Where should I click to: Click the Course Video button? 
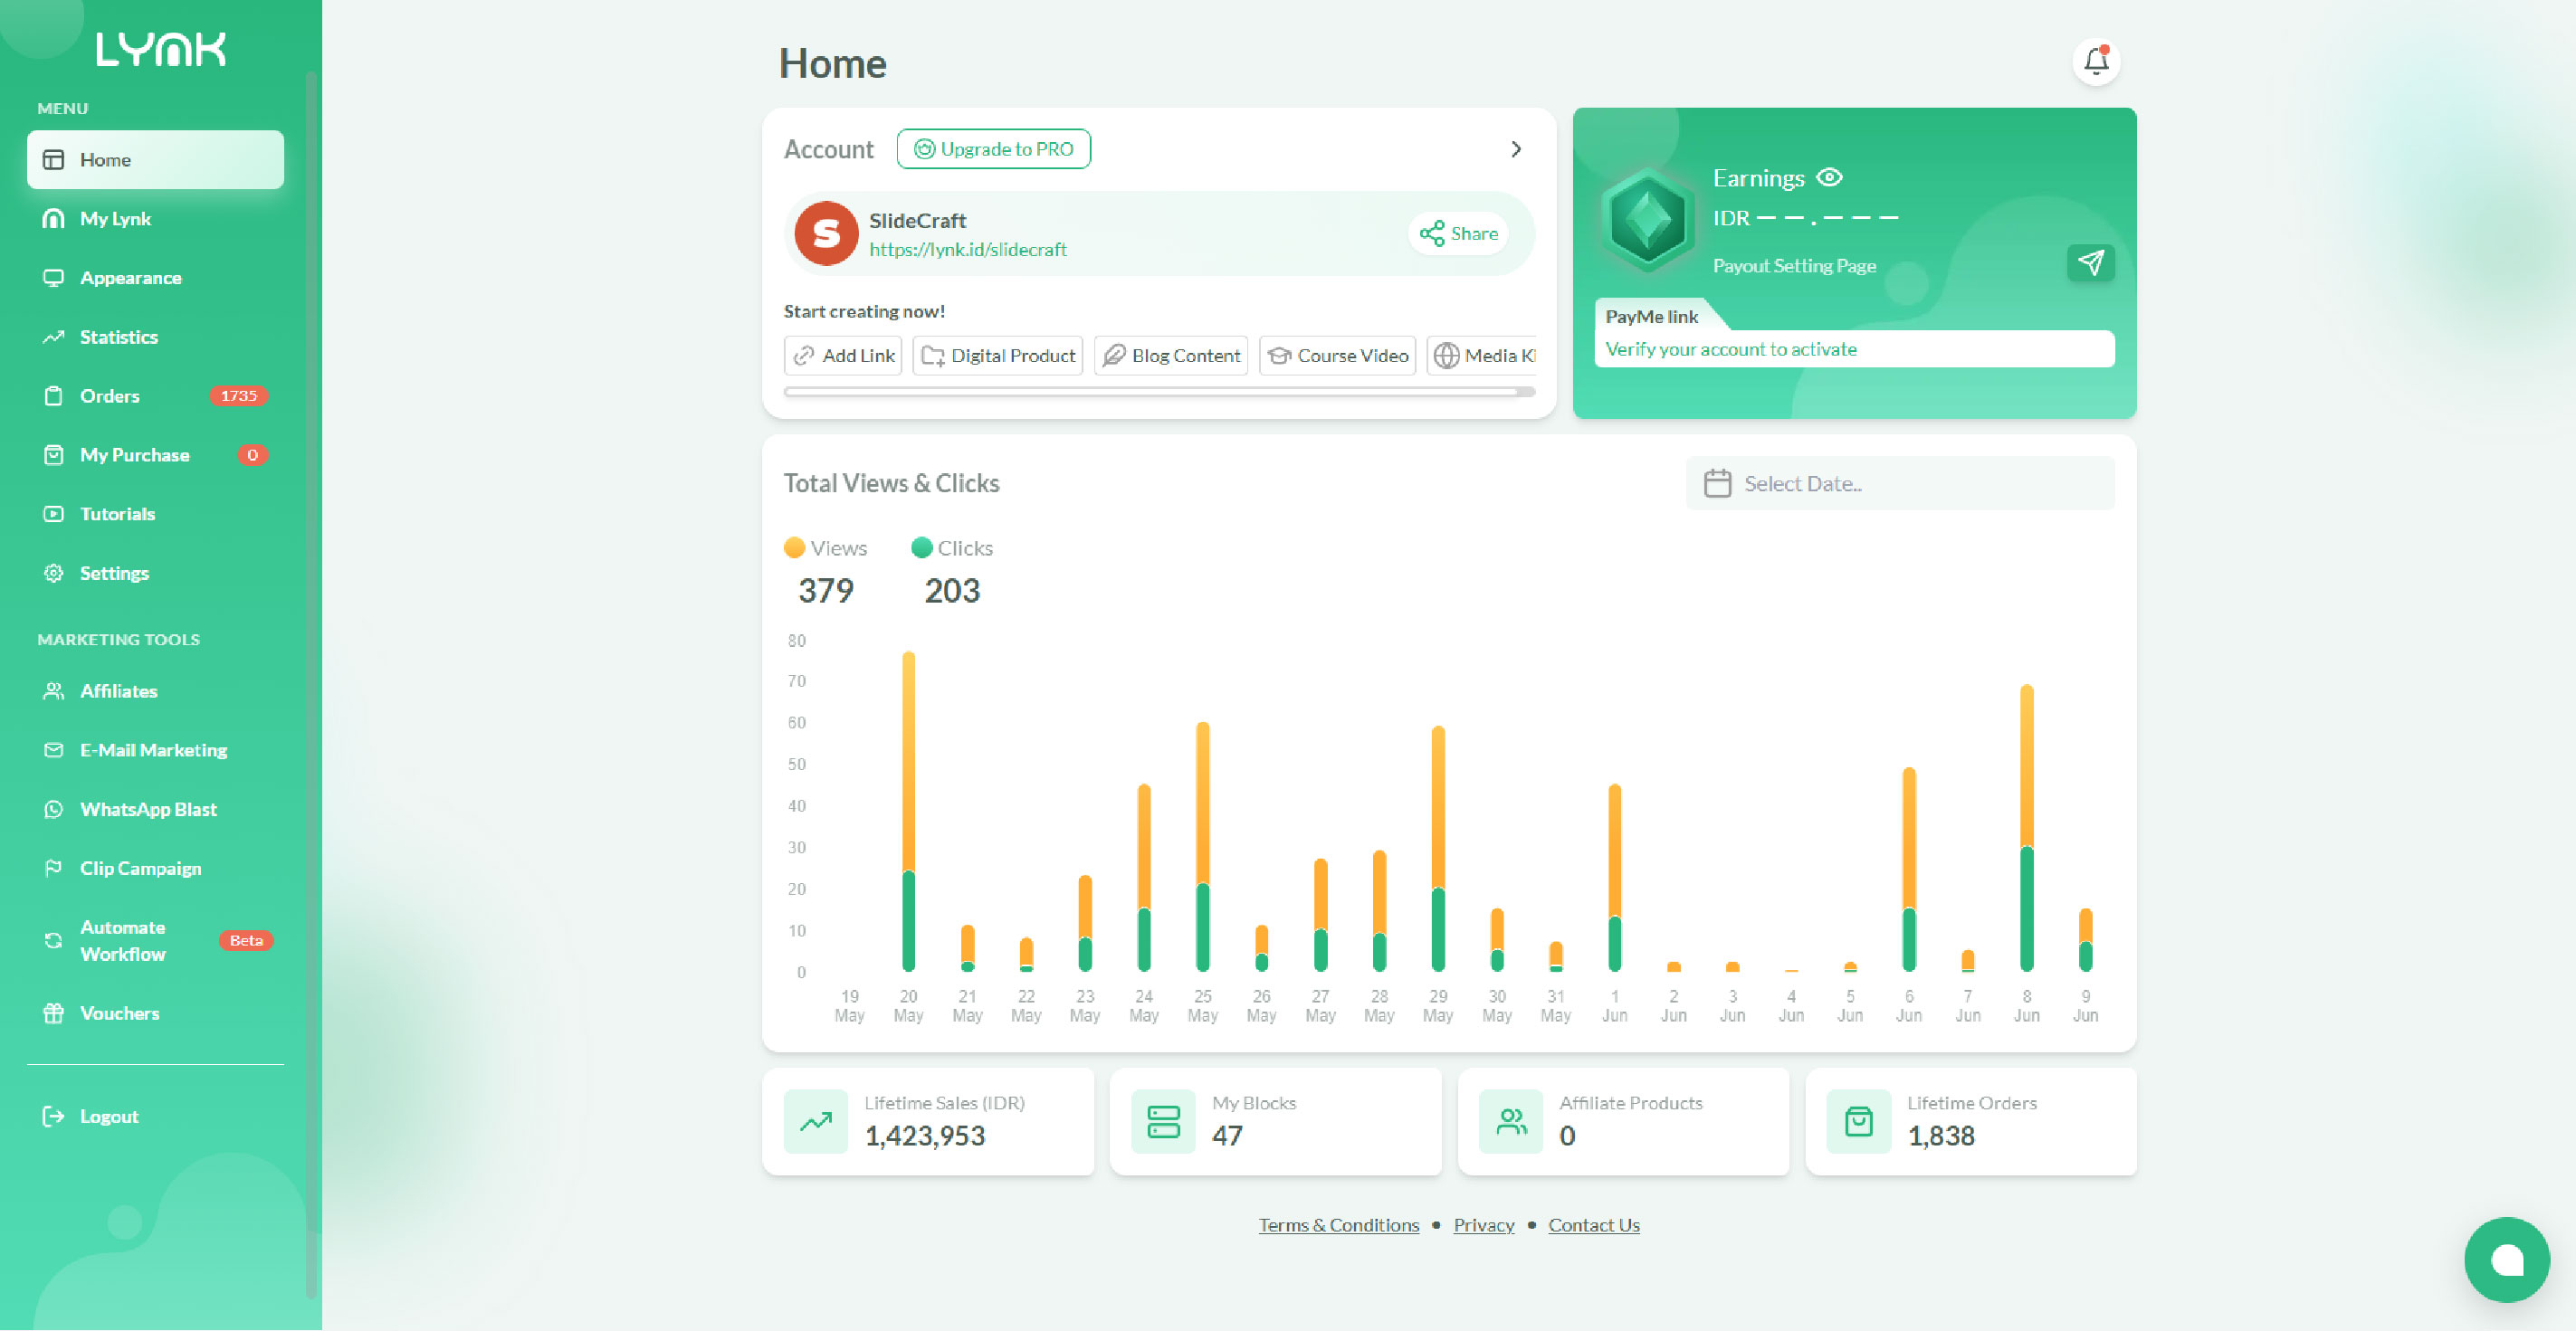1338,356
